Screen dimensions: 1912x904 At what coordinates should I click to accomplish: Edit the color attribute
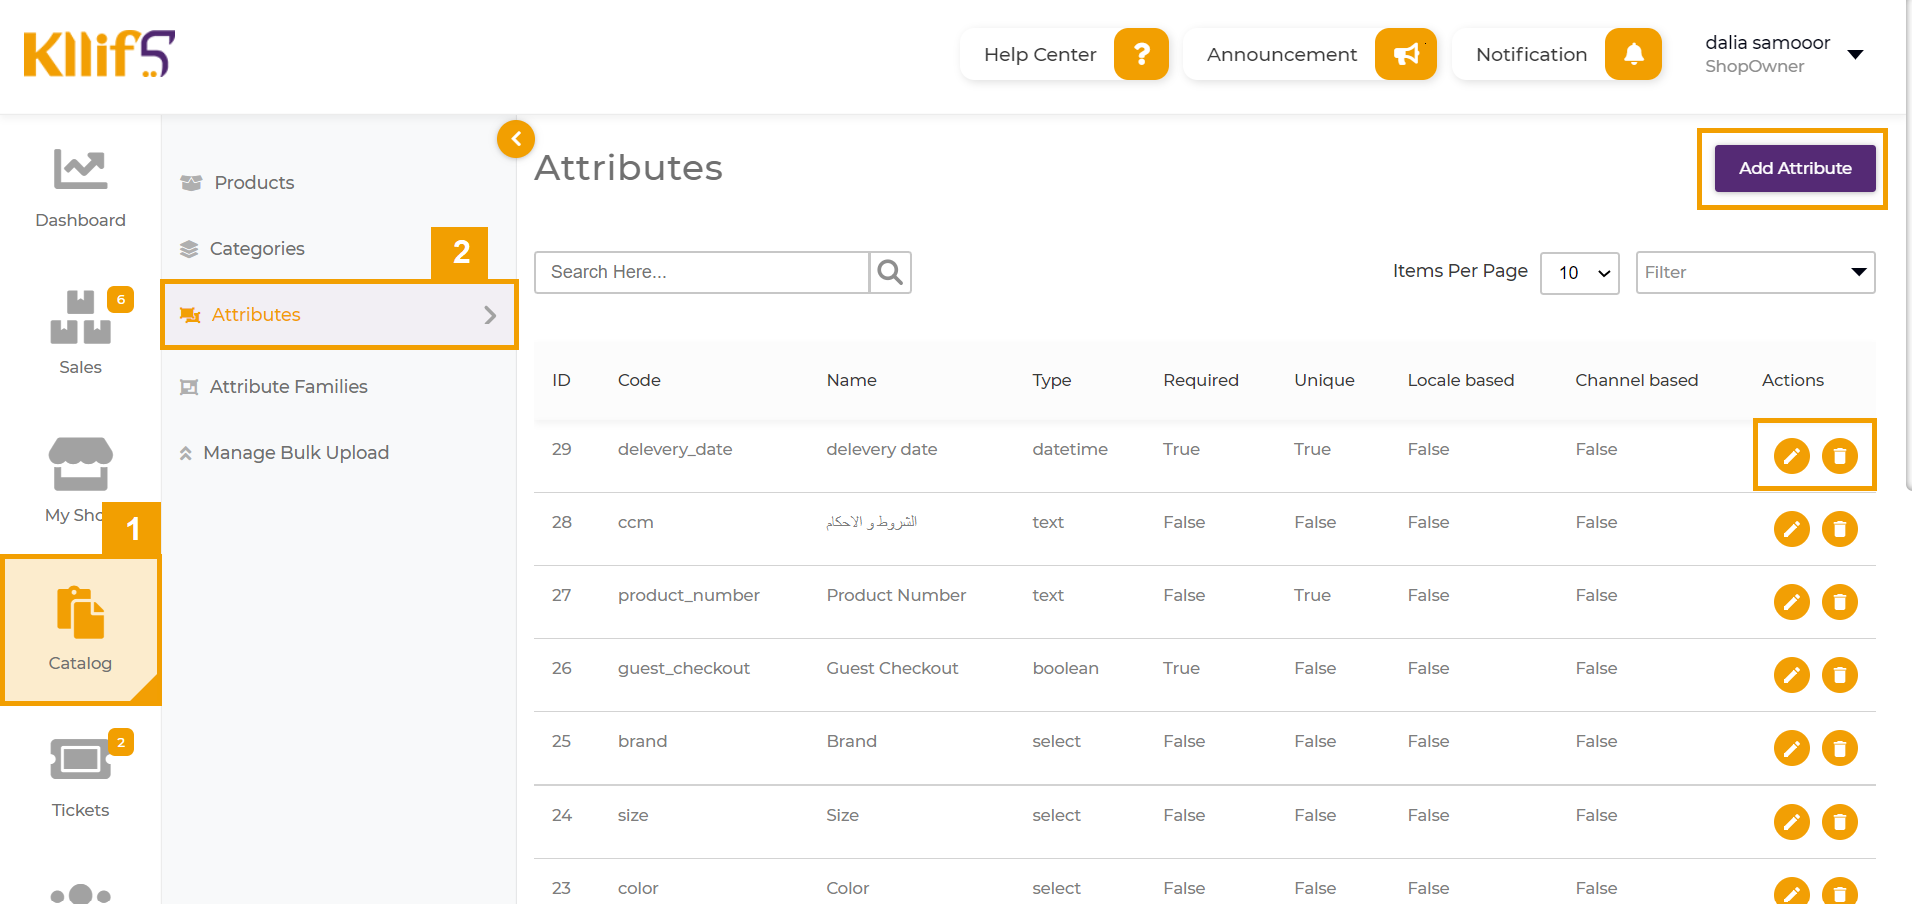[1792, 892]
